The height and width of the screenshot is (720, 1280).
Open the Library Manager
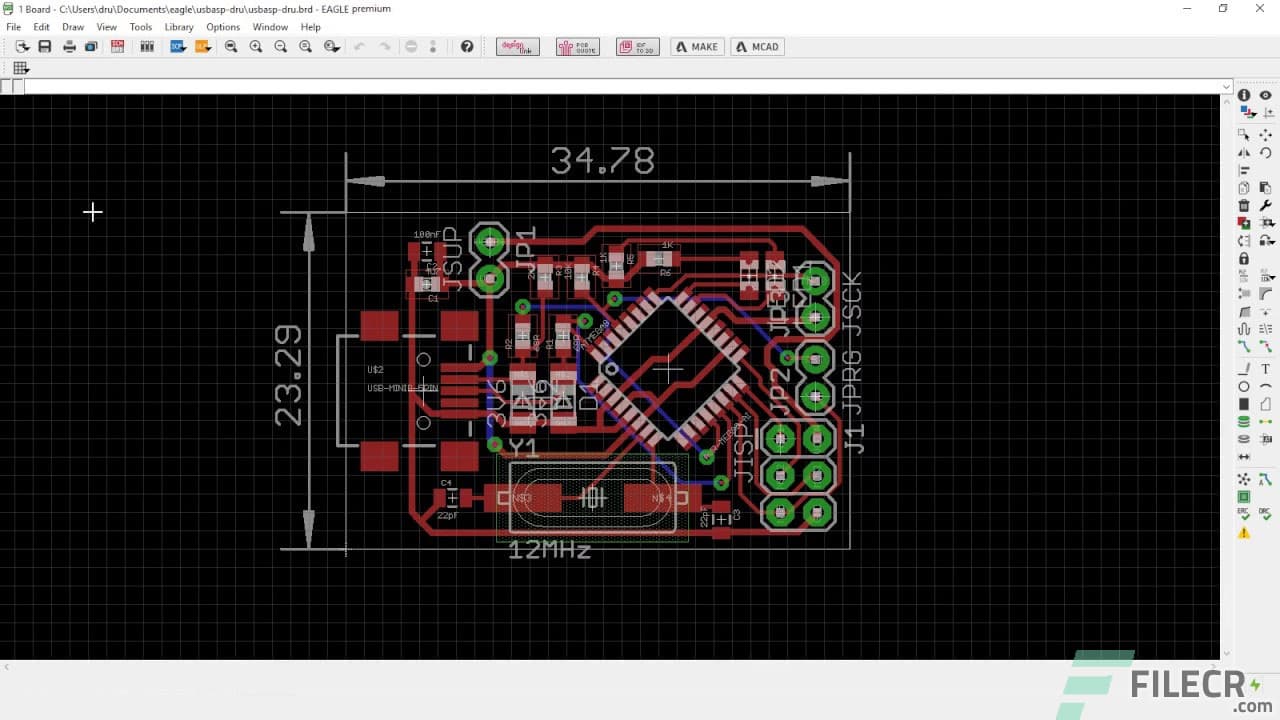(147, 46)
